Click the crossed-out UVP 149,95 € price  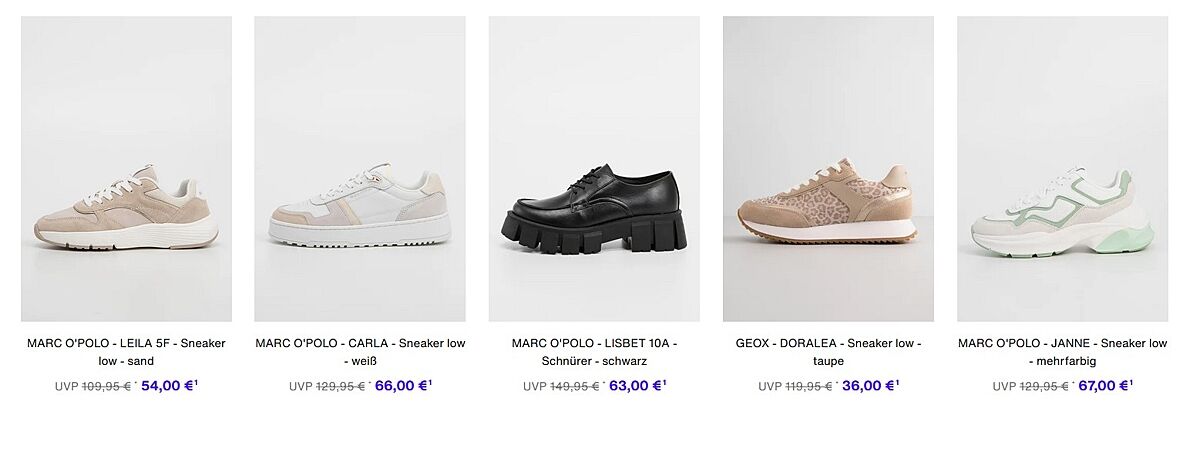574,387
